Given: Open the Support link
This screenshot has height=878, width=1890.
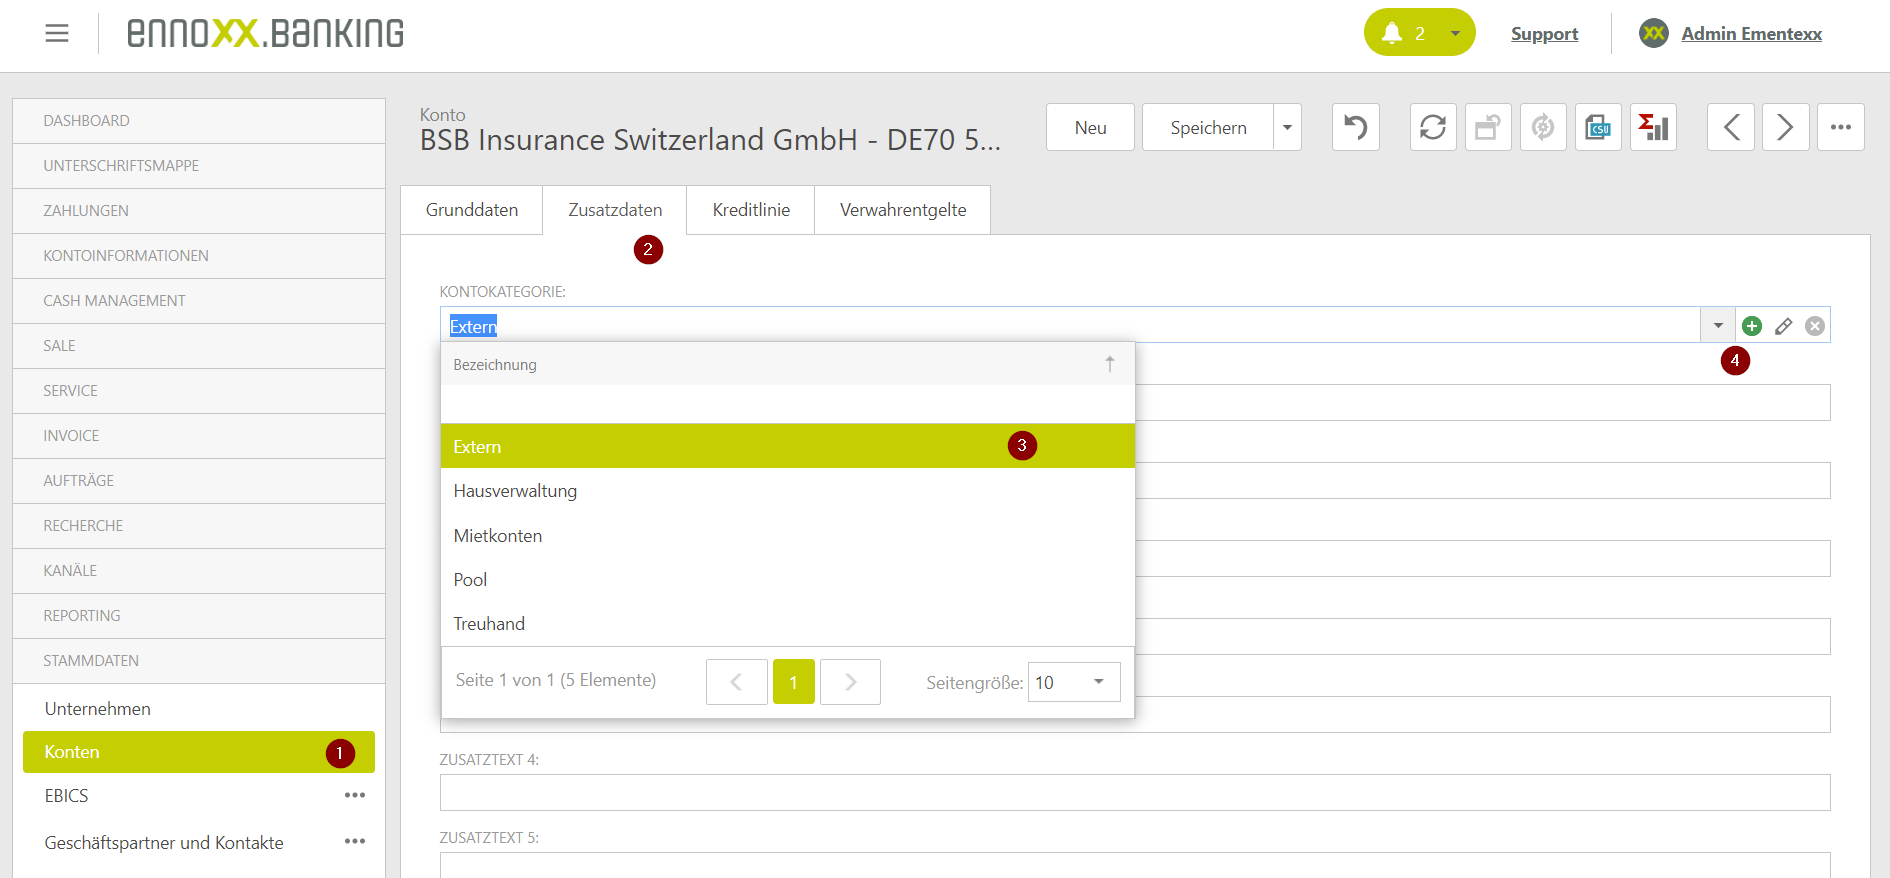Looking at the screenshot, I should click(1544, 34).
